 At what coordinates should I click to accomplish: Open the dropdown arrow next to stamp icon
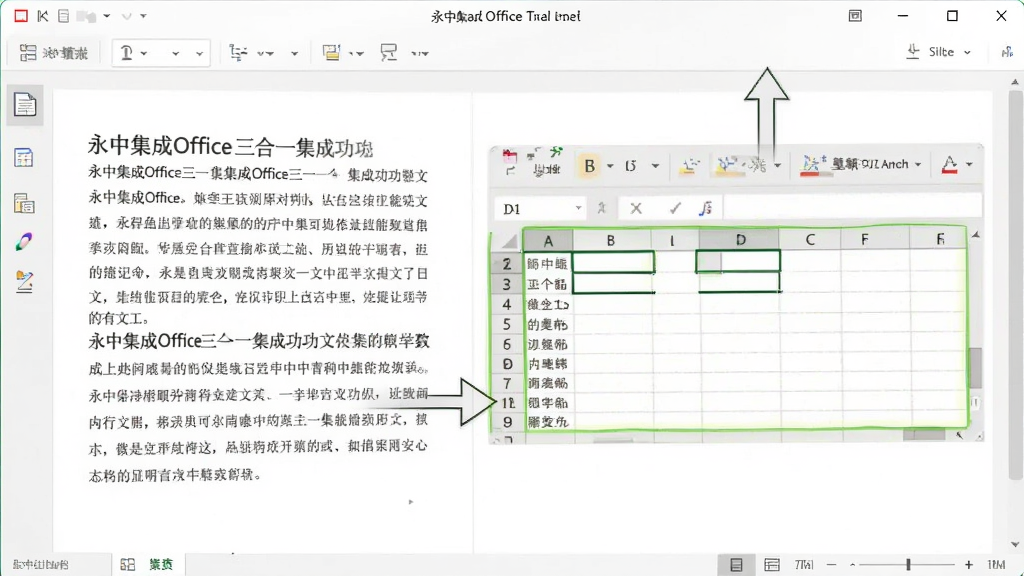click(144, 54)
